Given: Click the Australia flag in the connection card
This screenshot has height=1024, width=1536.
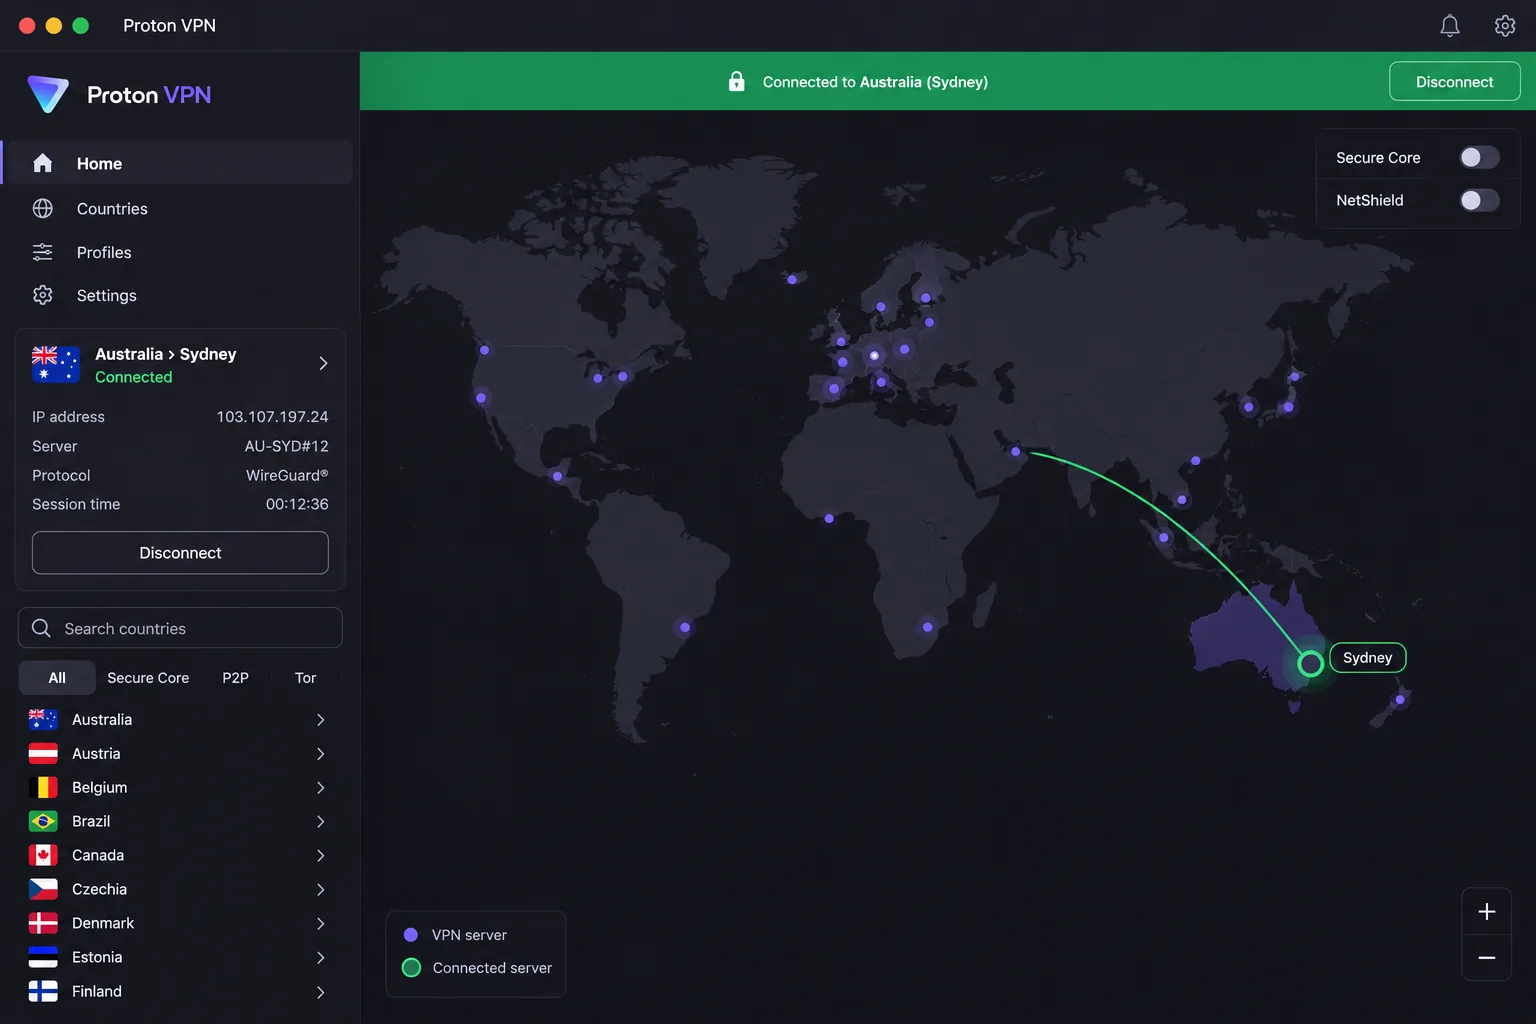Looking at the screenshot, I should 56,364.
